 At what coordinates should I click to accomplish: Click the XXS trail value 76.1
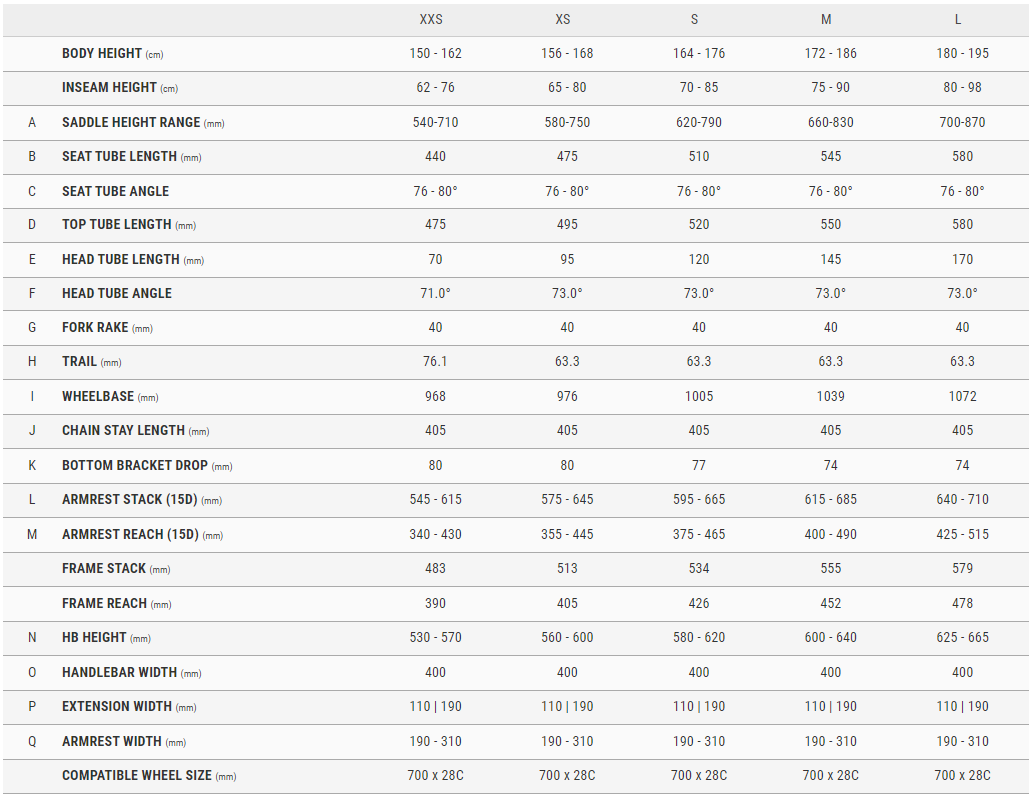(x=435, y=362)
